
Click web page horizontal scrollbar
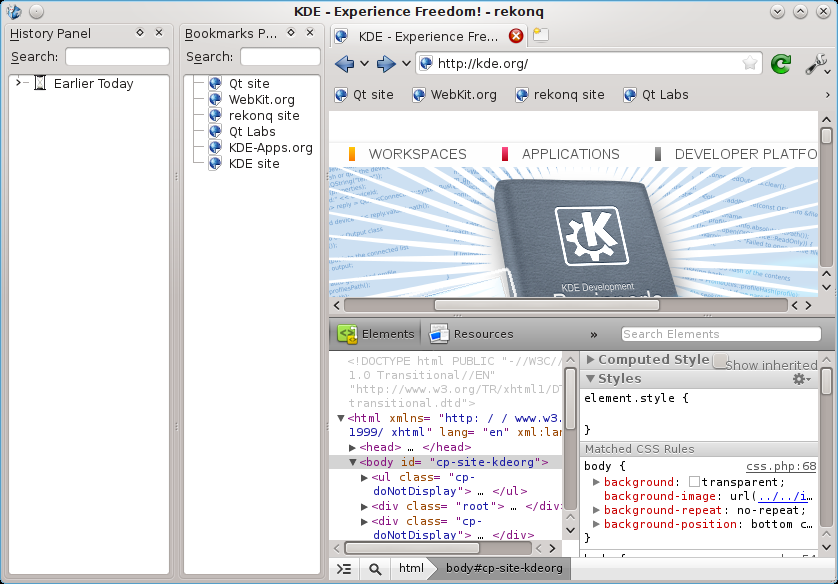547,305
